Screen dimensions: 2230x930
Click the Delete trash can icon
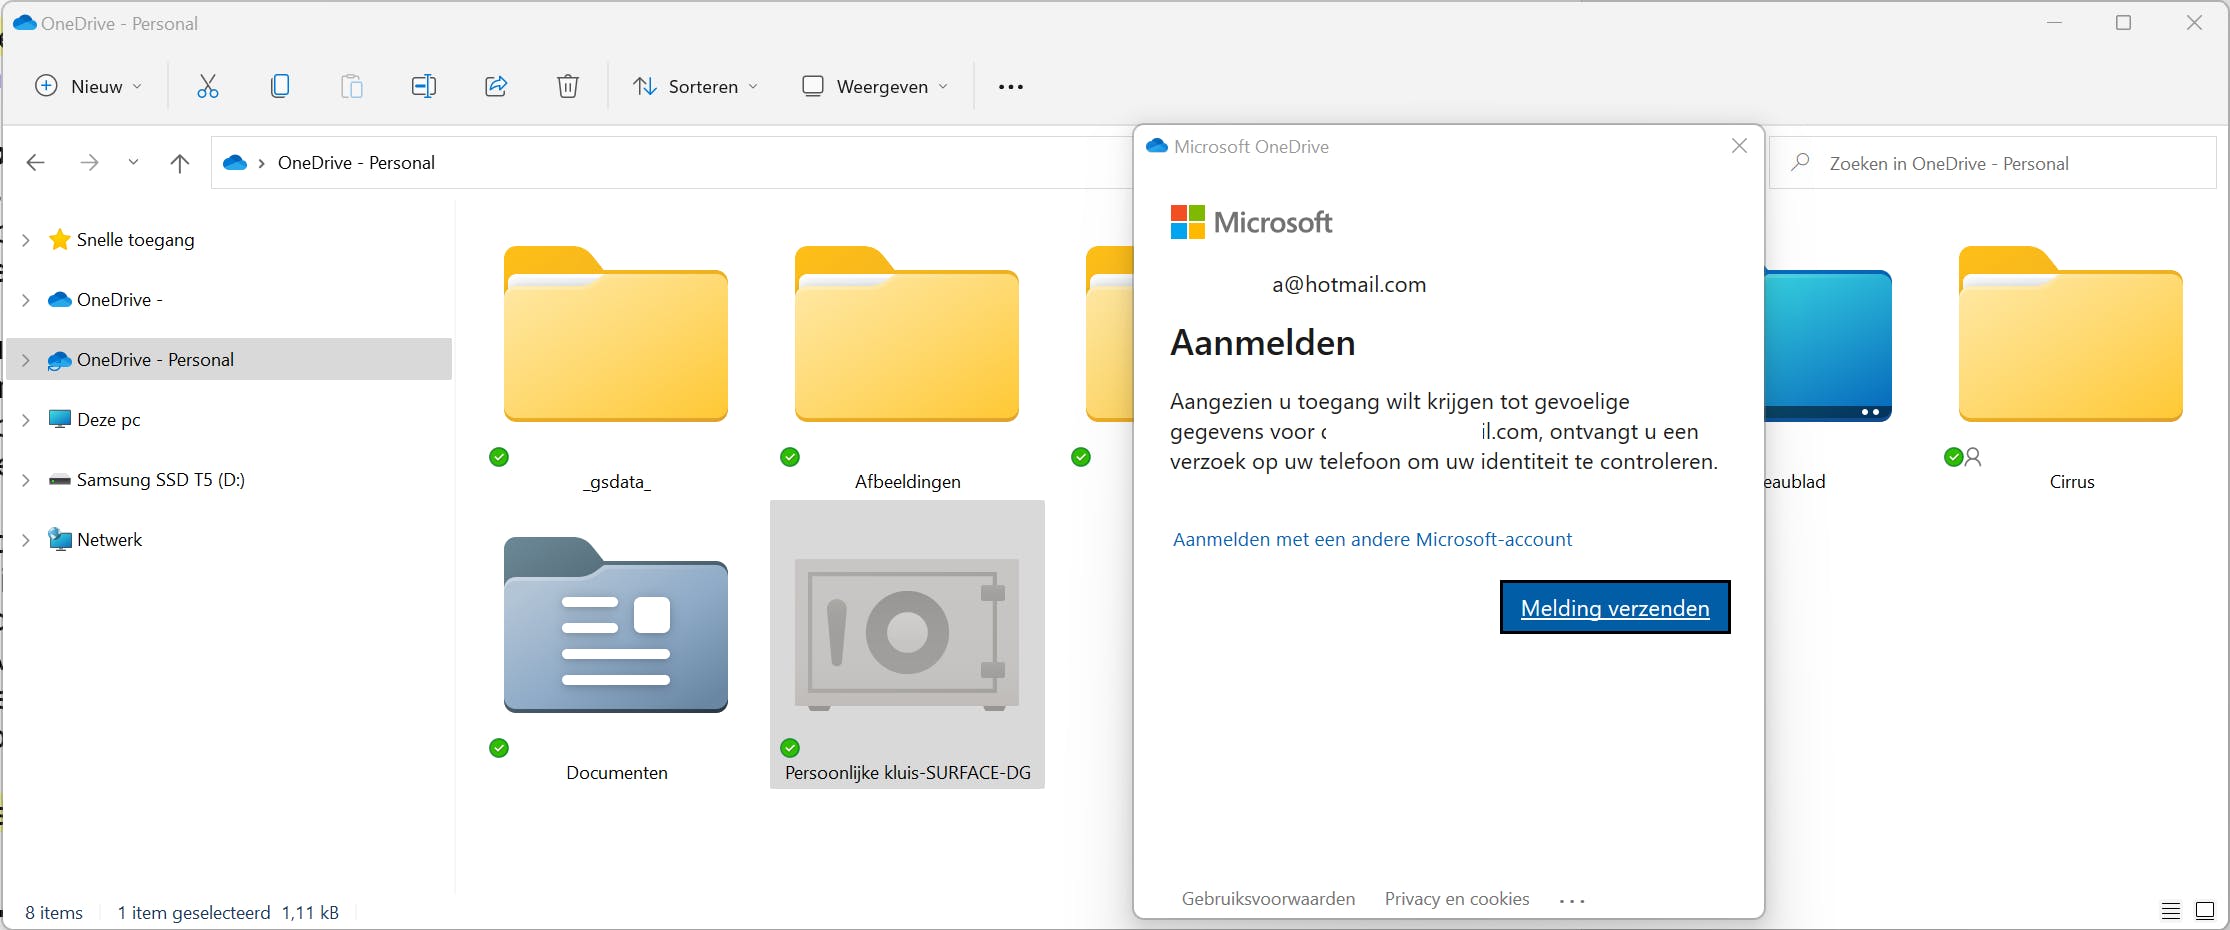567,87
